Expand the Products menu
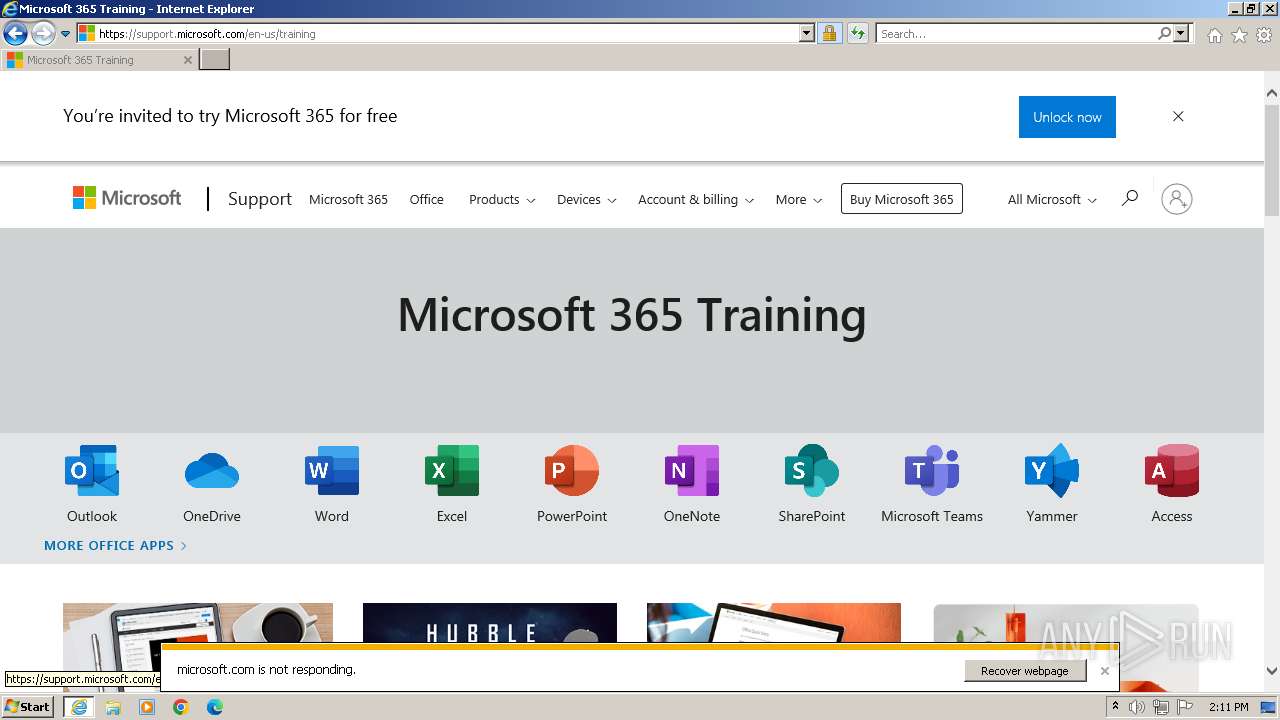Image resolution: width=1280 pixels, height=720 pixels. tap(502, 199)
